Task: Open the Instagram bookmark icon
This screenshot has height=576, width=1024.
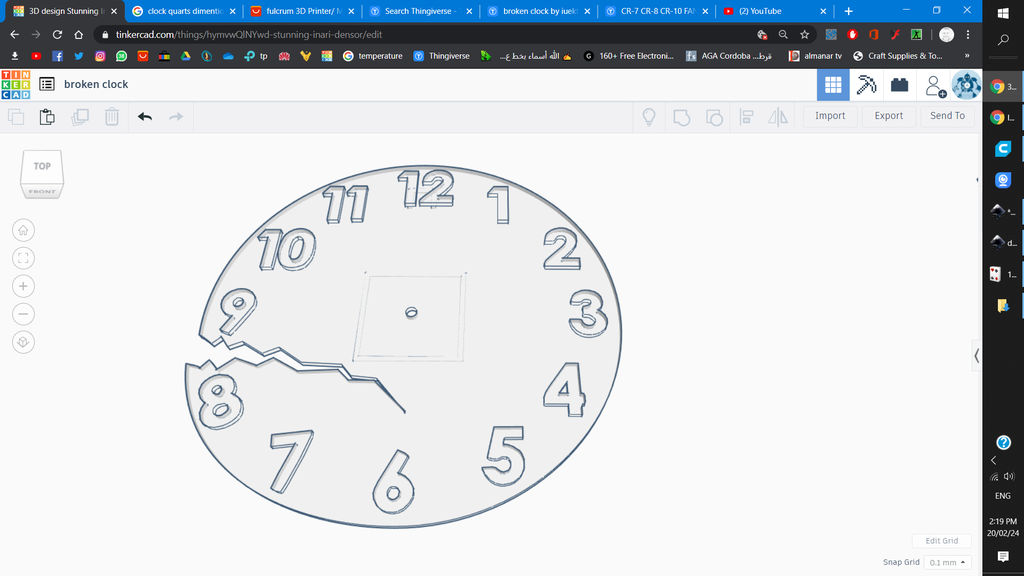Action: pos(100,56)
